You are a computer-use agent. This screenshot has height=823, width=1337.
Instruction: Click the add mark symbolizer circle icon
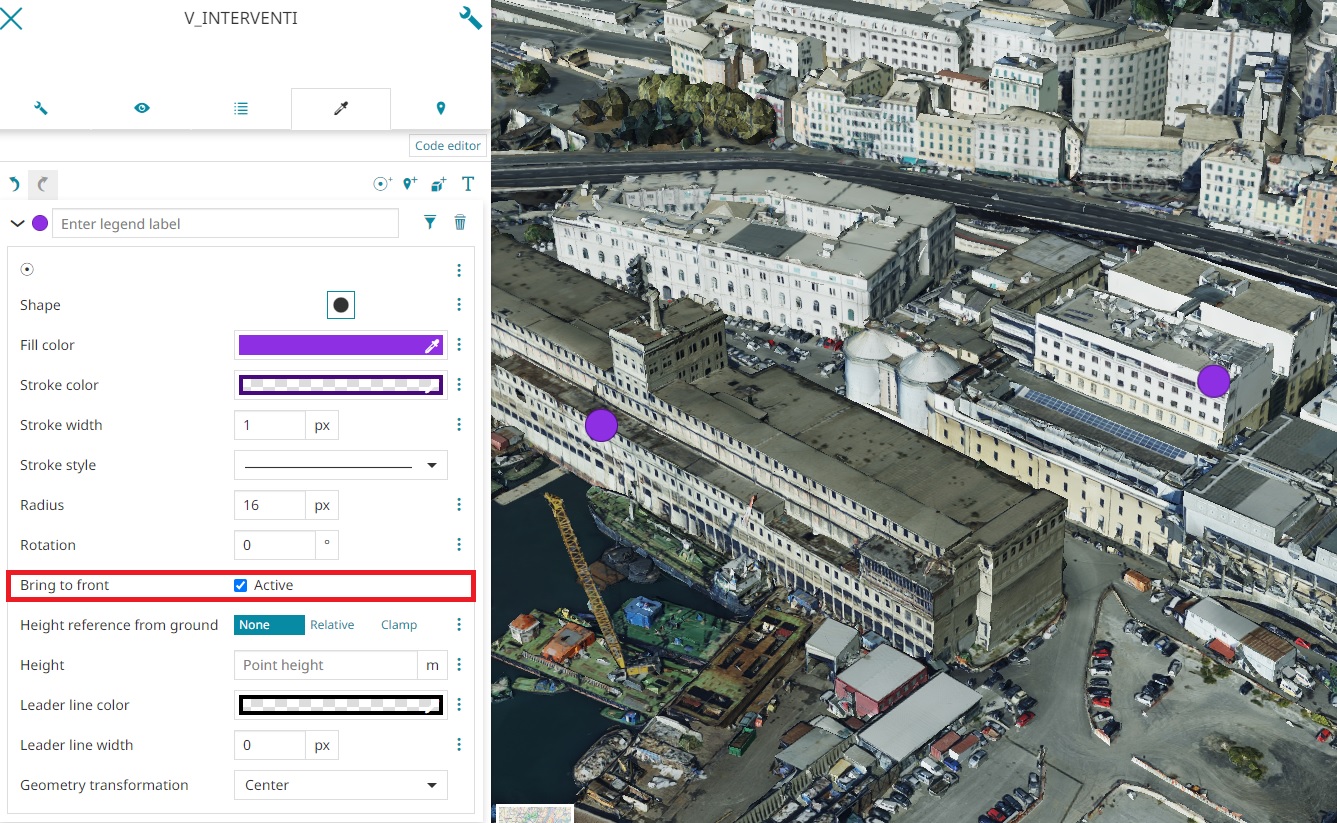click(x=382, y=184)
